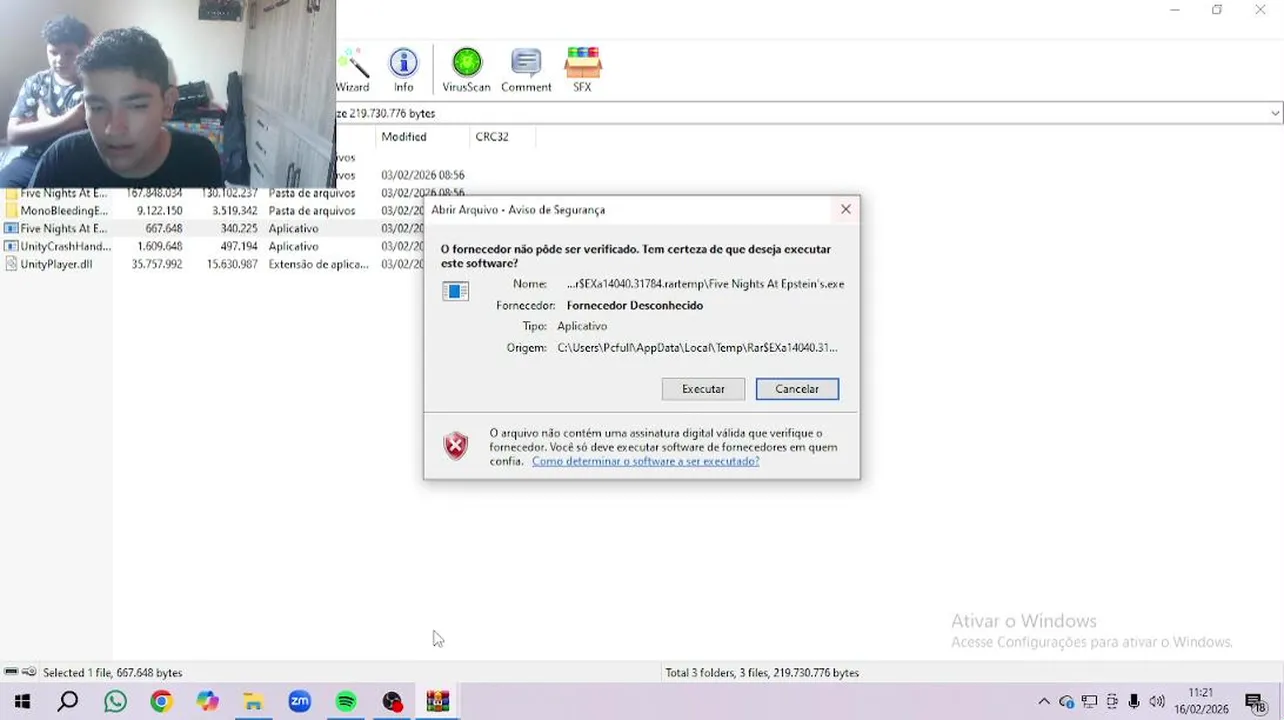
Task: Expand the archive path dropdown arrow
Action: point(1275,113)
